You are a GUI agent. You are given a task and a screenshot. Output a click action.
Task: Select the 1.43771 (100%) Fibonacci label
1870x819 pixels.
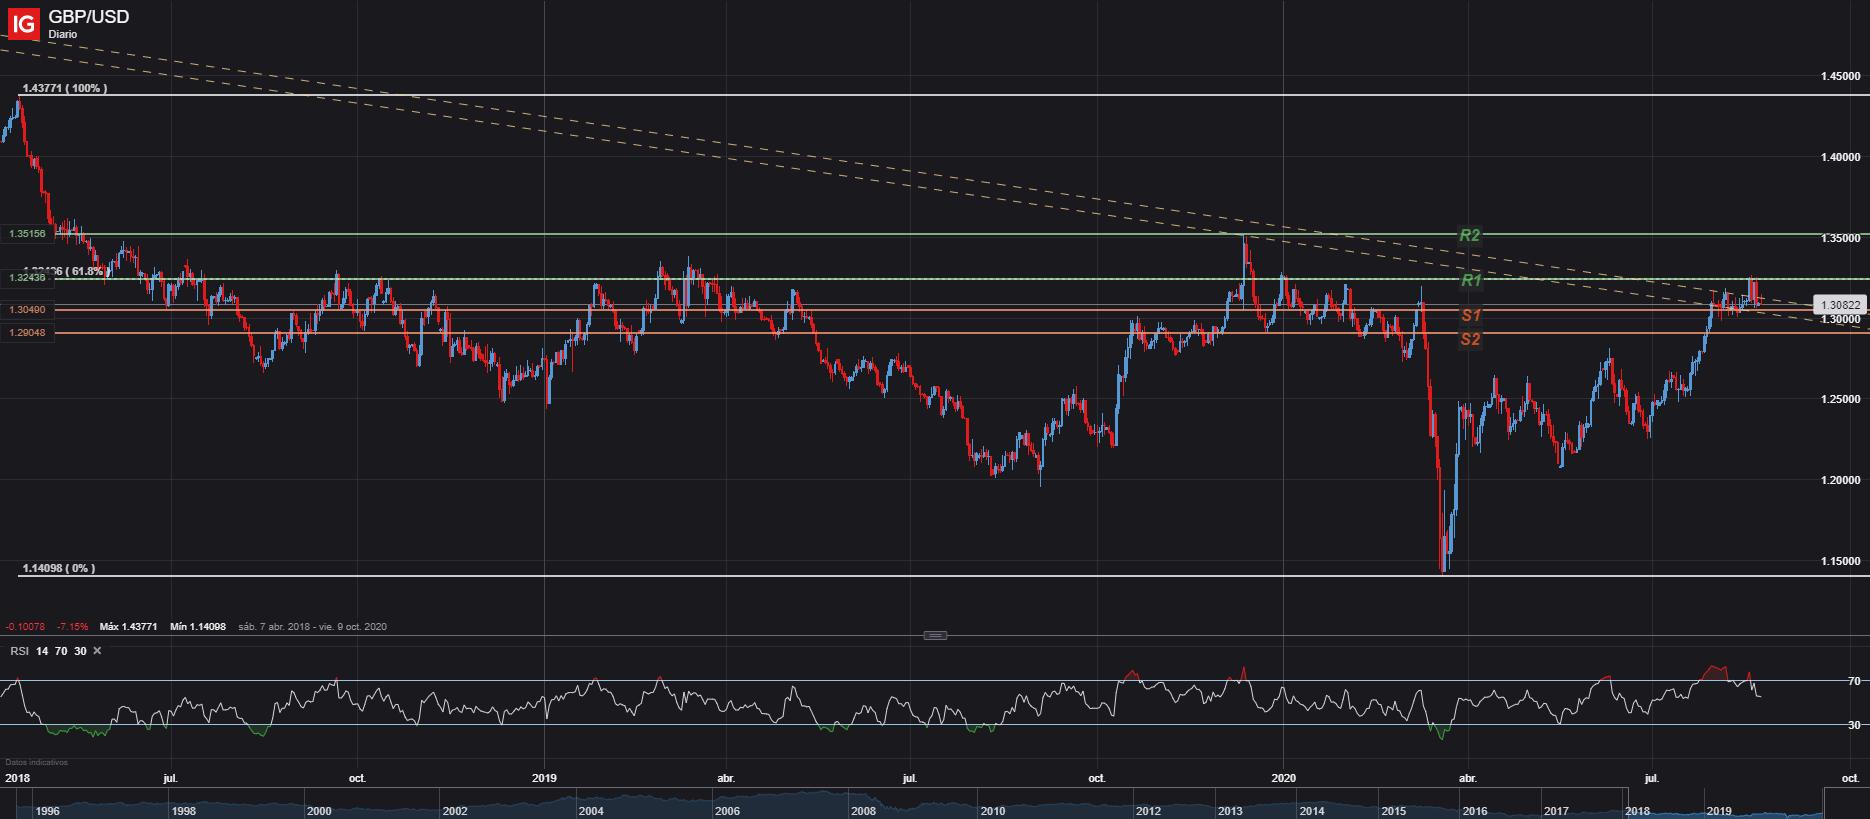(65, 88)
